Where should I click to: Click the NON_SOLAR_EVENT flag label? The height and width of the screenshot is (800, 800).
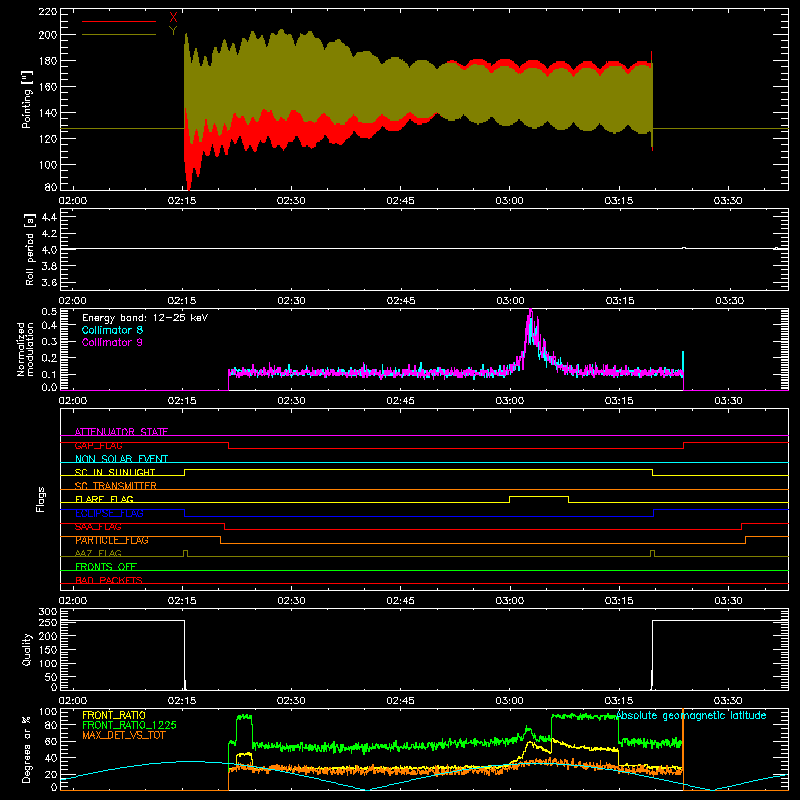pos(121,459)
